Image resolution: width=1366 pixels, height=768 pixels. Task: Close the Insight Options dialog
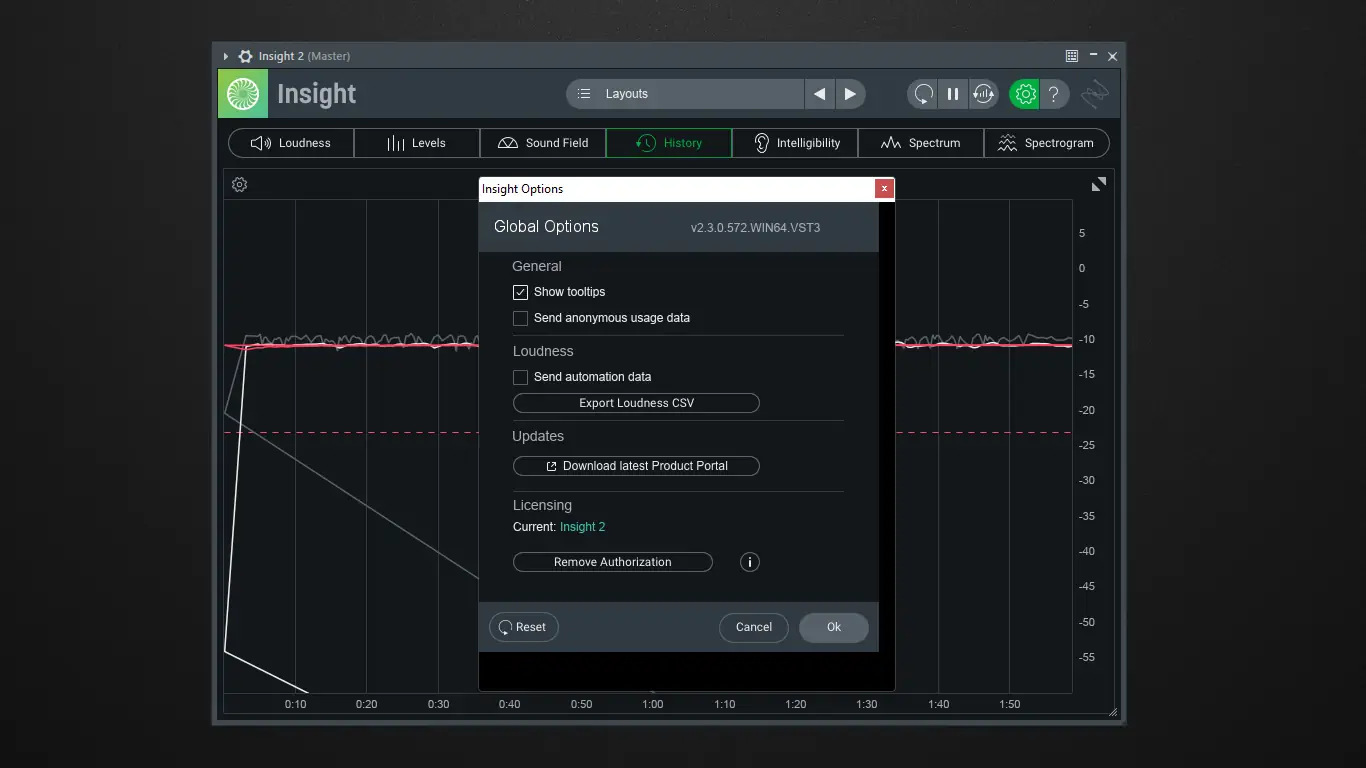(884, 188)
